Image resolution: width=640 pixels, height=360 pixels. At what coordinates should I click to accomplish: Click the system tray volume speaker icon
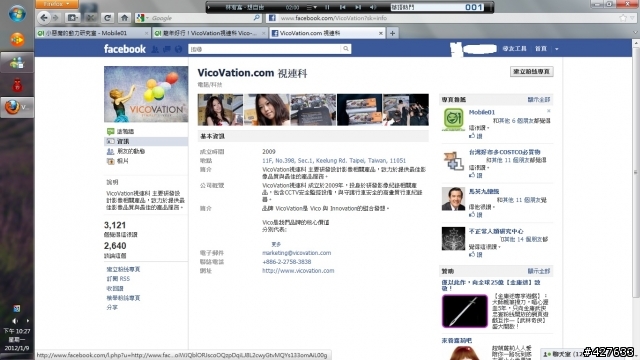(x=15, y=321)
